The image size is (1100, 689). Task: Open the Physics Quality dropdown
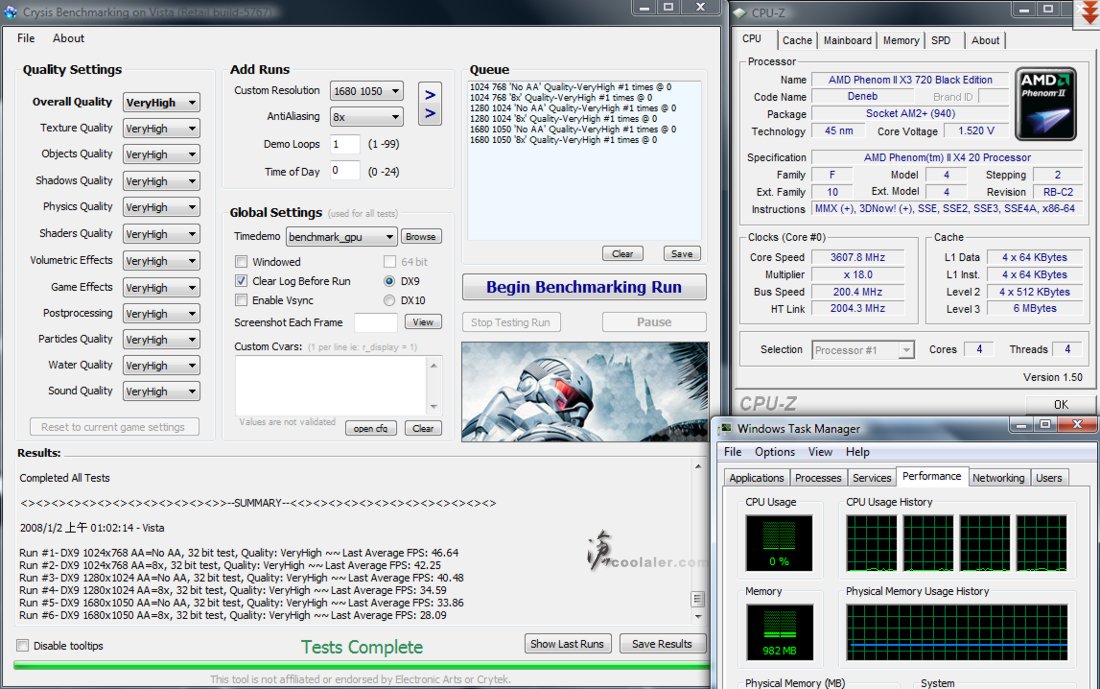click(161, 207)
